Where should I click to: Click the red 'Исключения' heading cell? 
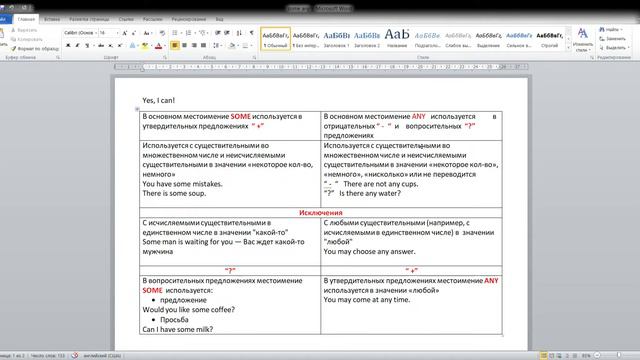click(321, 213)
